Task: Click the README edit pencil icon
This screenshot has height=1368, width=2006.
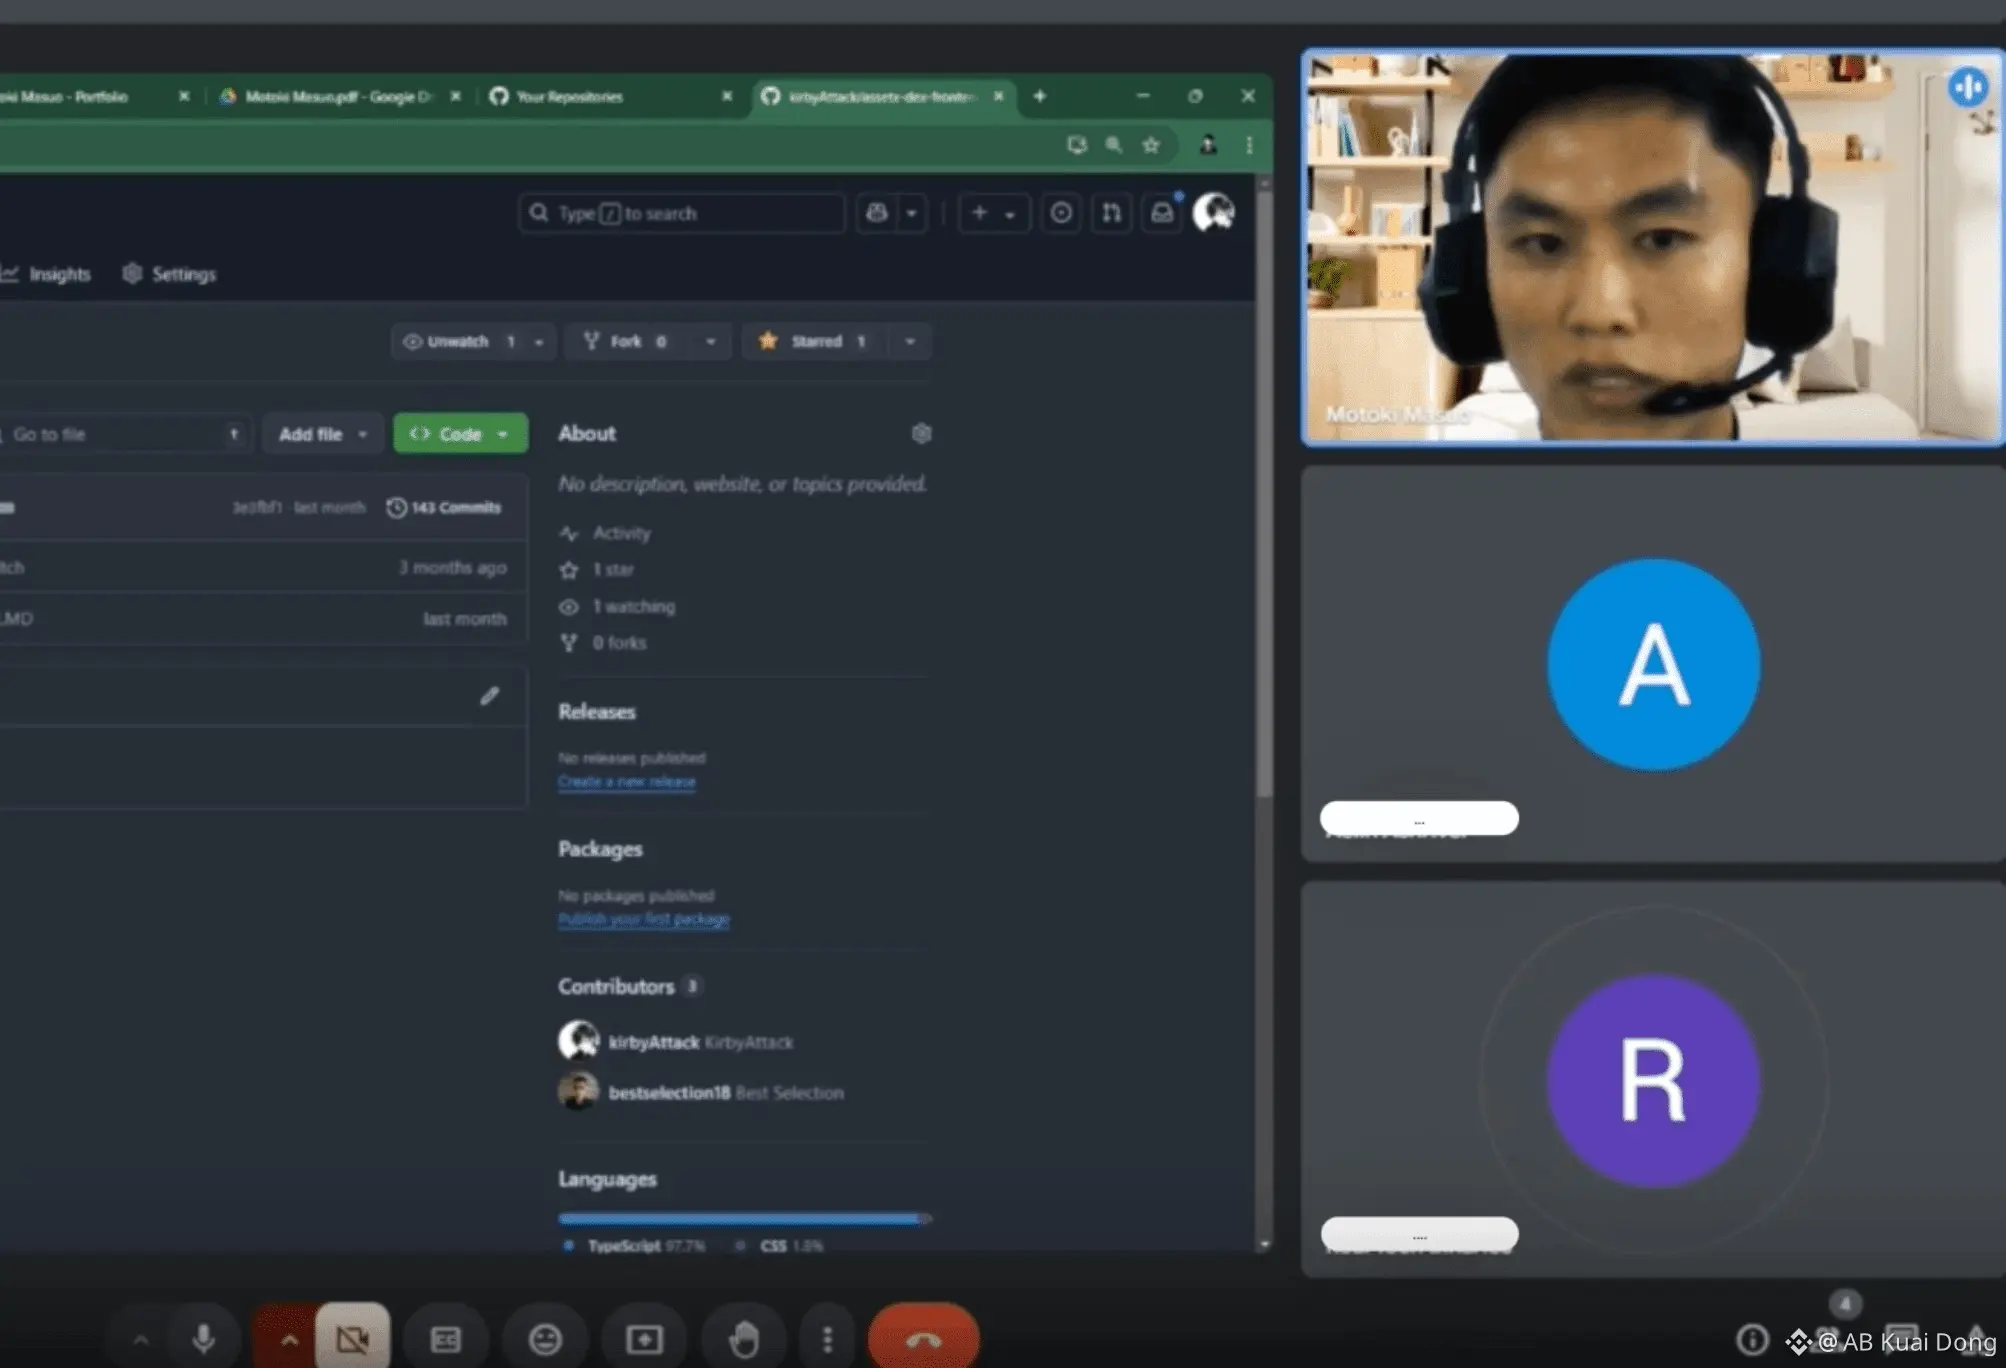Action: [x=489, y=696]
